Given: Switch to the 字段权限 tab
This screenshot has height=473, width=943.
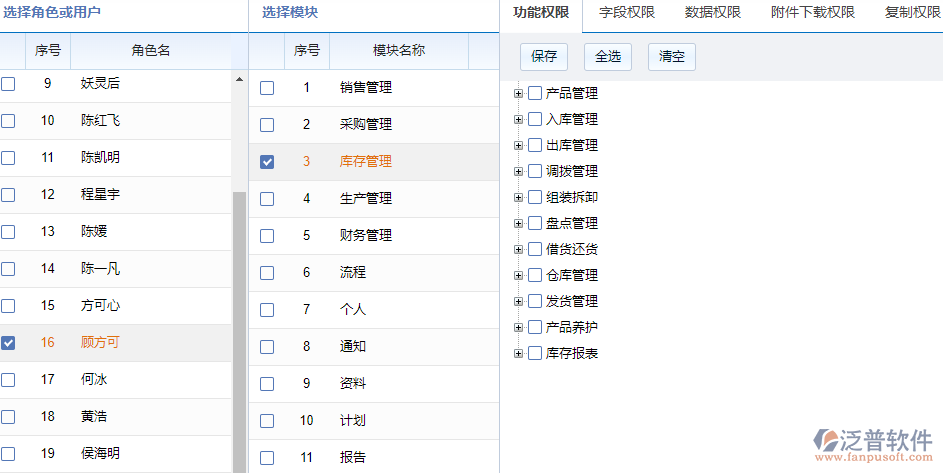Looking at the screenshot, I should click(x=627, y=13).
